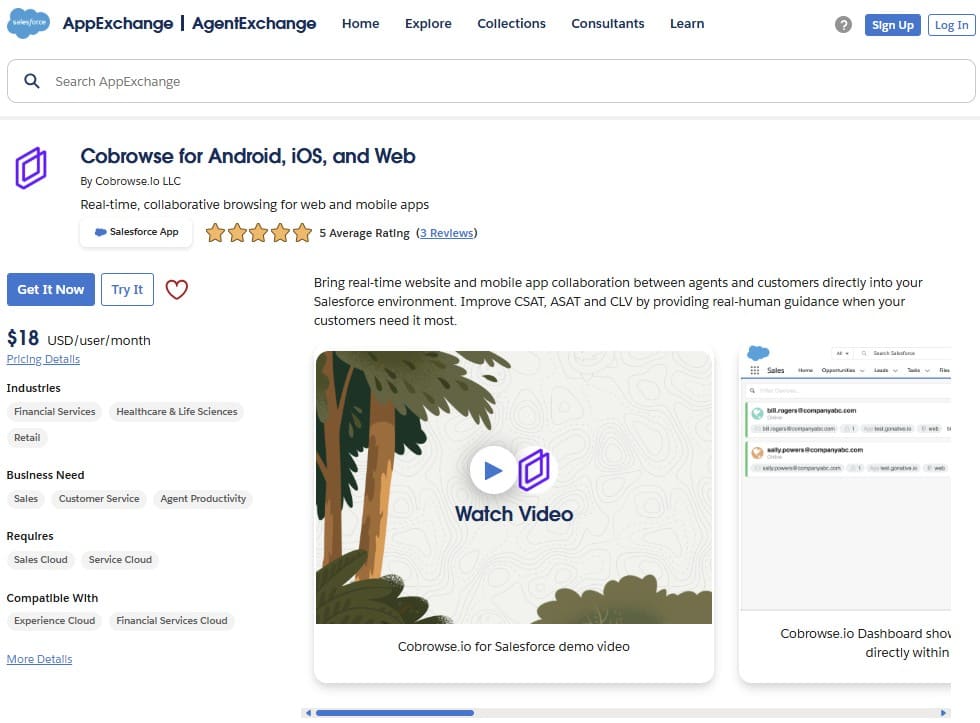Click the '$18' price text
This screenshot has width=980, height=723.
(x=22, y=338)
